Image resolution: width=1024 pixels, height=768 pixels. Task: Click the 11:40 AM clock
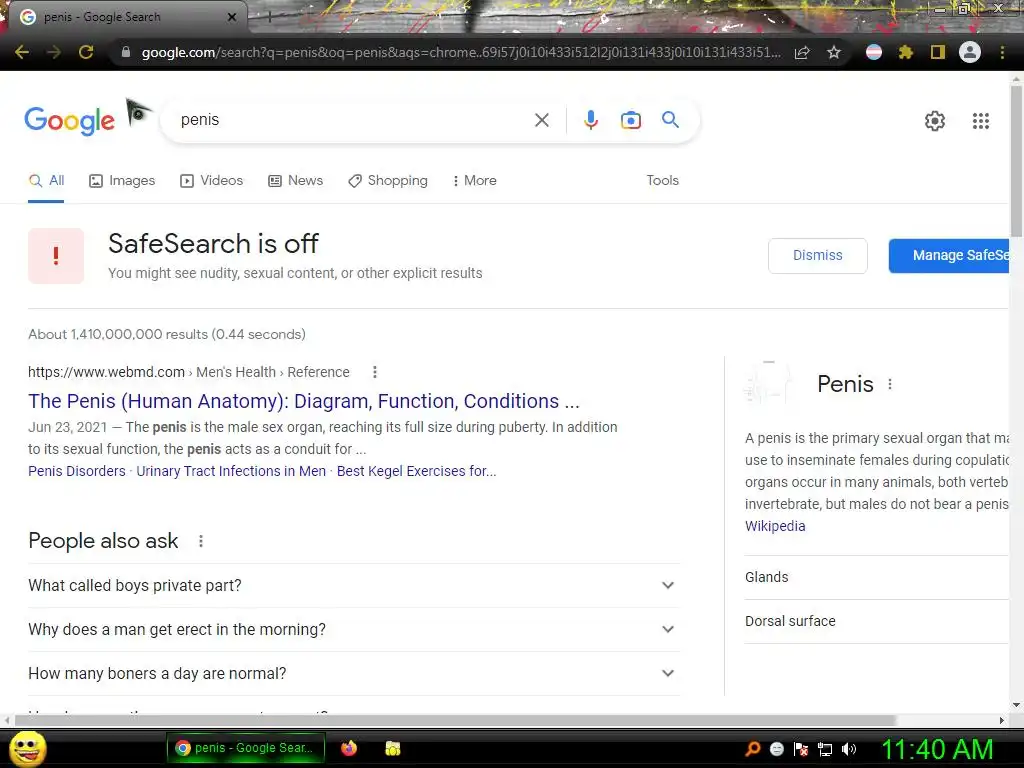(937, 749)
